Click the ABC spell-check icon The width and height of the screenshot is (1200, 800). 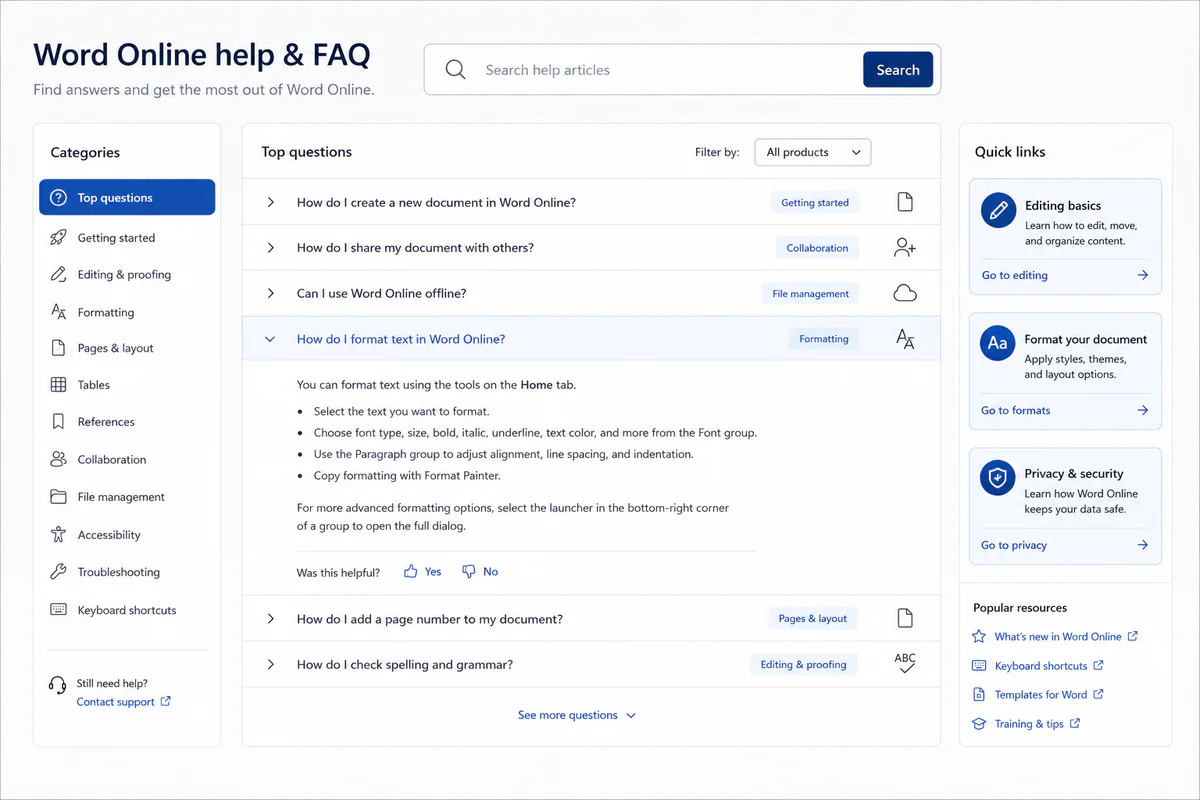pyautogui.click(x=905, y=663)
